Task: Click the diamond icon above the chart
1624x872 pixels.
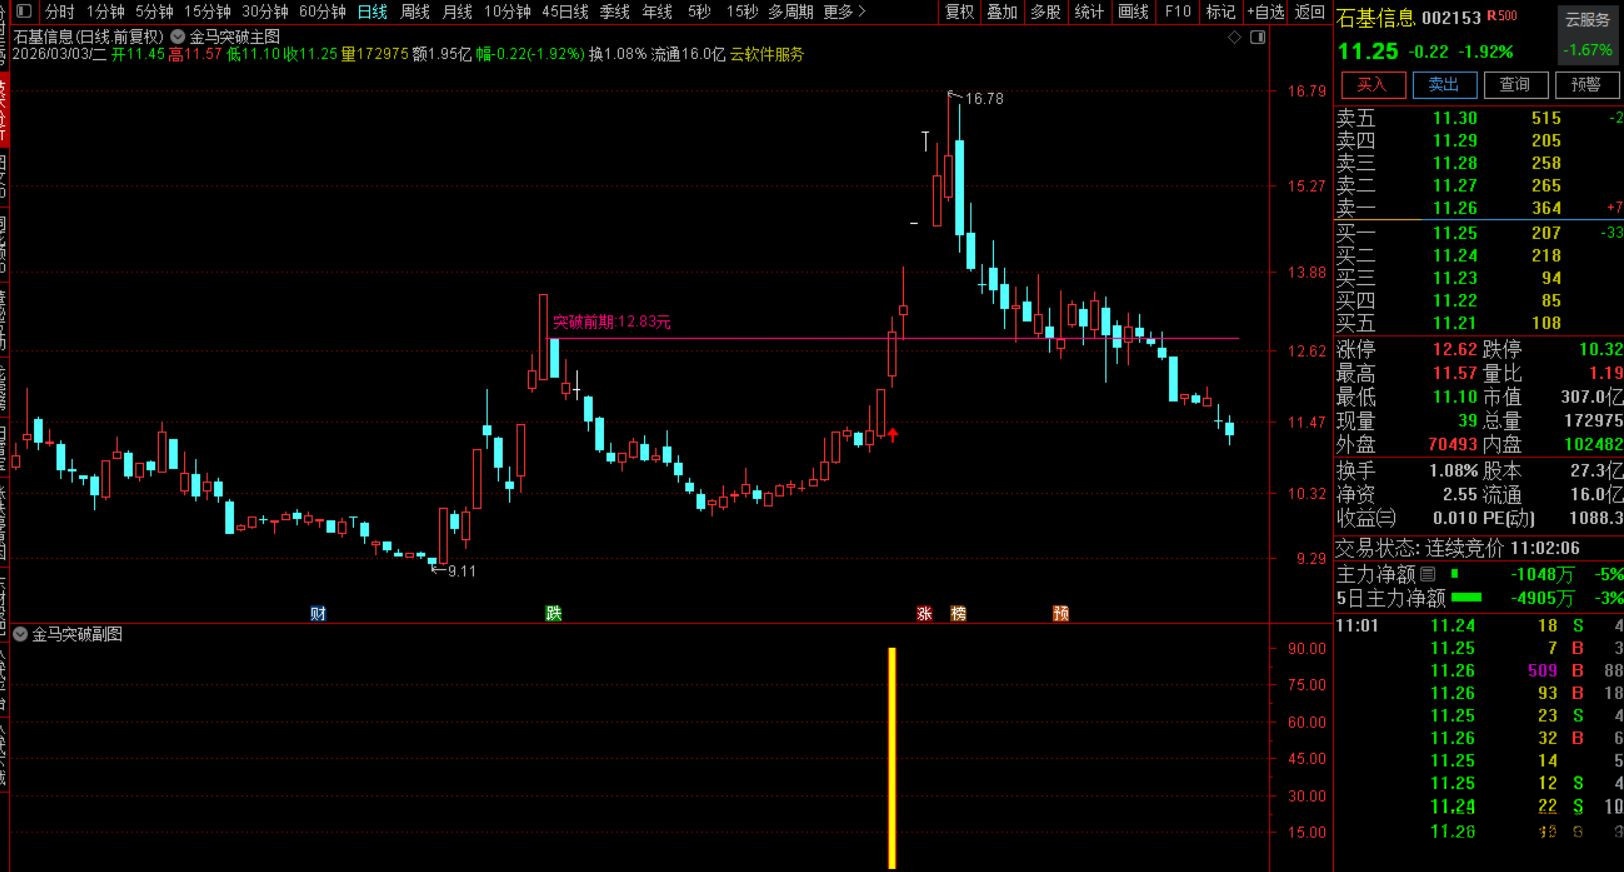Action: [1234, 37]
